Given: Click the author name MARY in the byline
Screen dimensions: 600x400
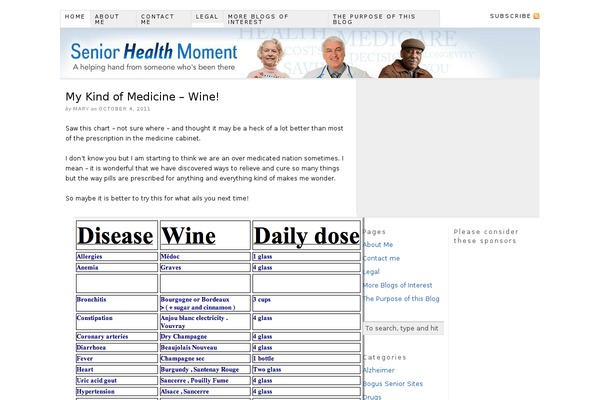Looking at the screenshot, I should point(81,109).
